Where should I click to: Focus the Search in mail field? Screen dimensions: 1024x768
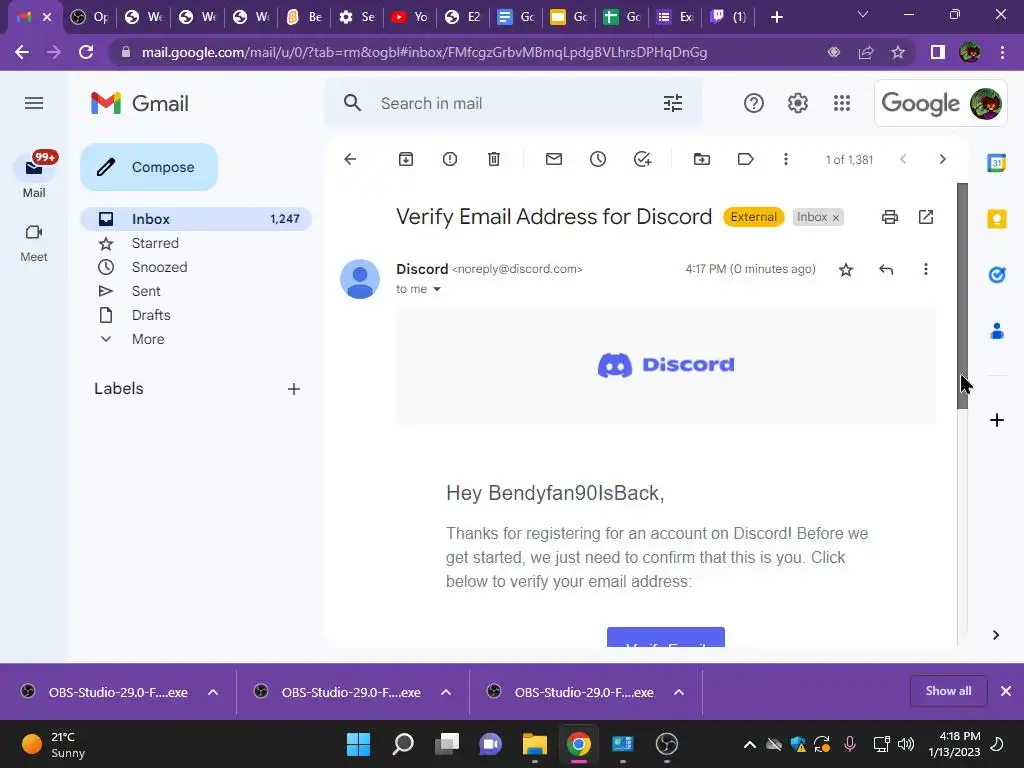point(513,103)
